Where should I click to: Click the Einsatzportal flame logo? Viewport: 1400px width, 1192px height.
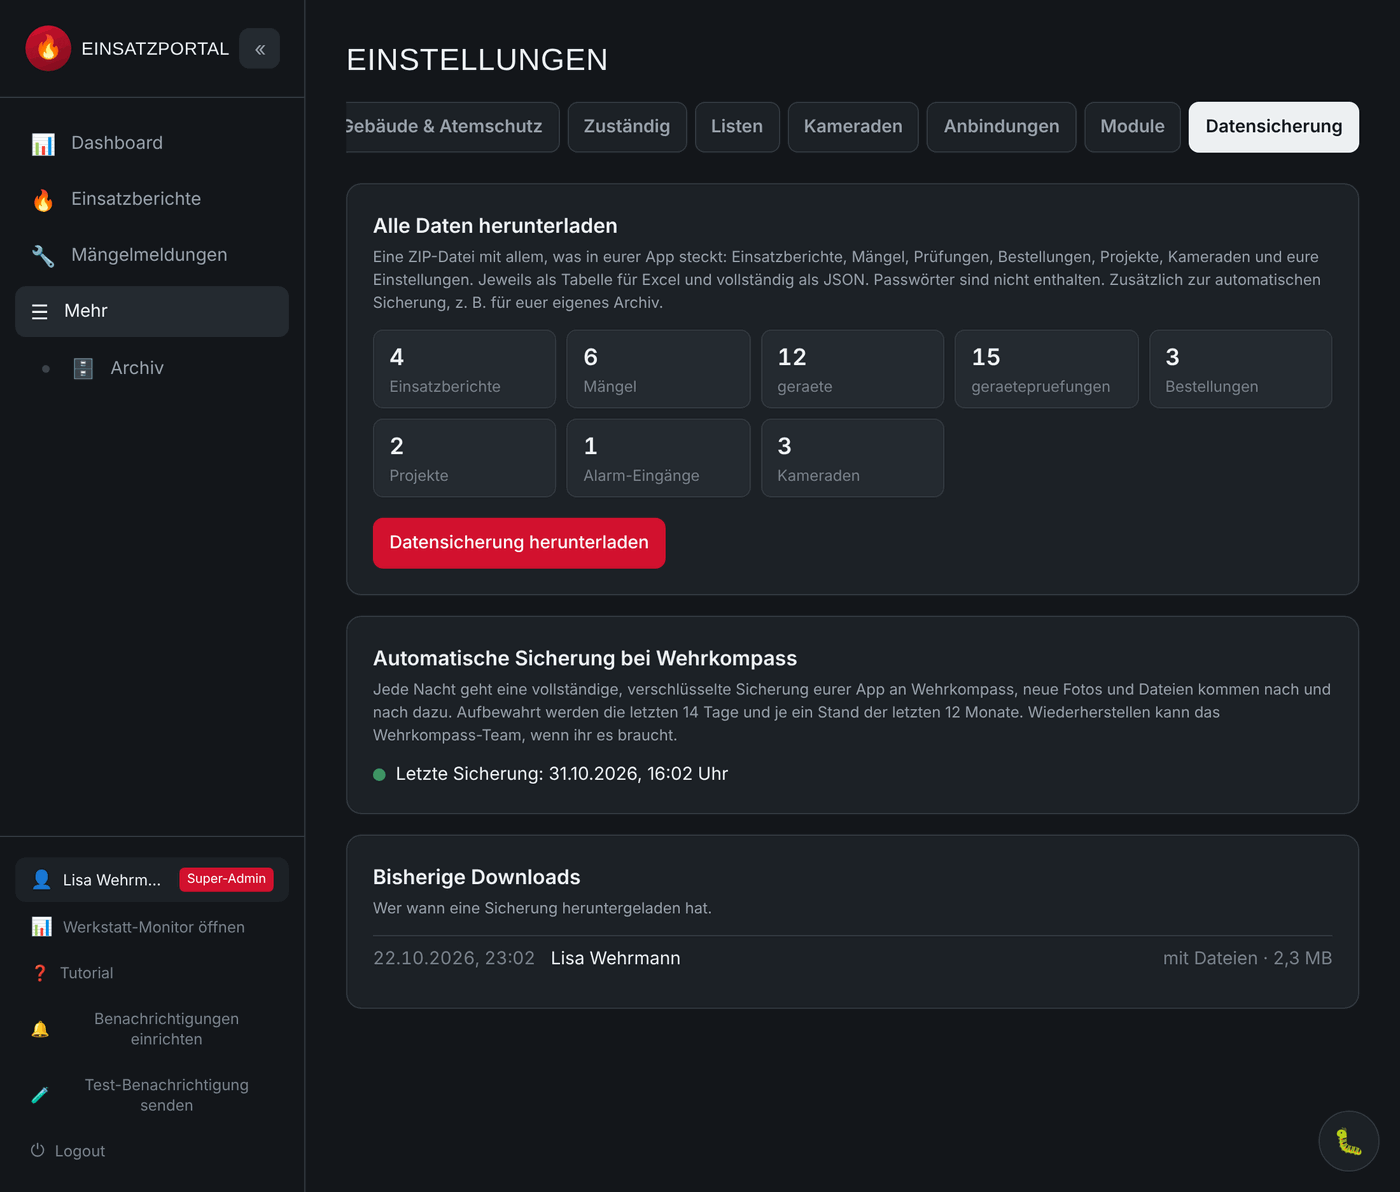[x=48, y=48]
